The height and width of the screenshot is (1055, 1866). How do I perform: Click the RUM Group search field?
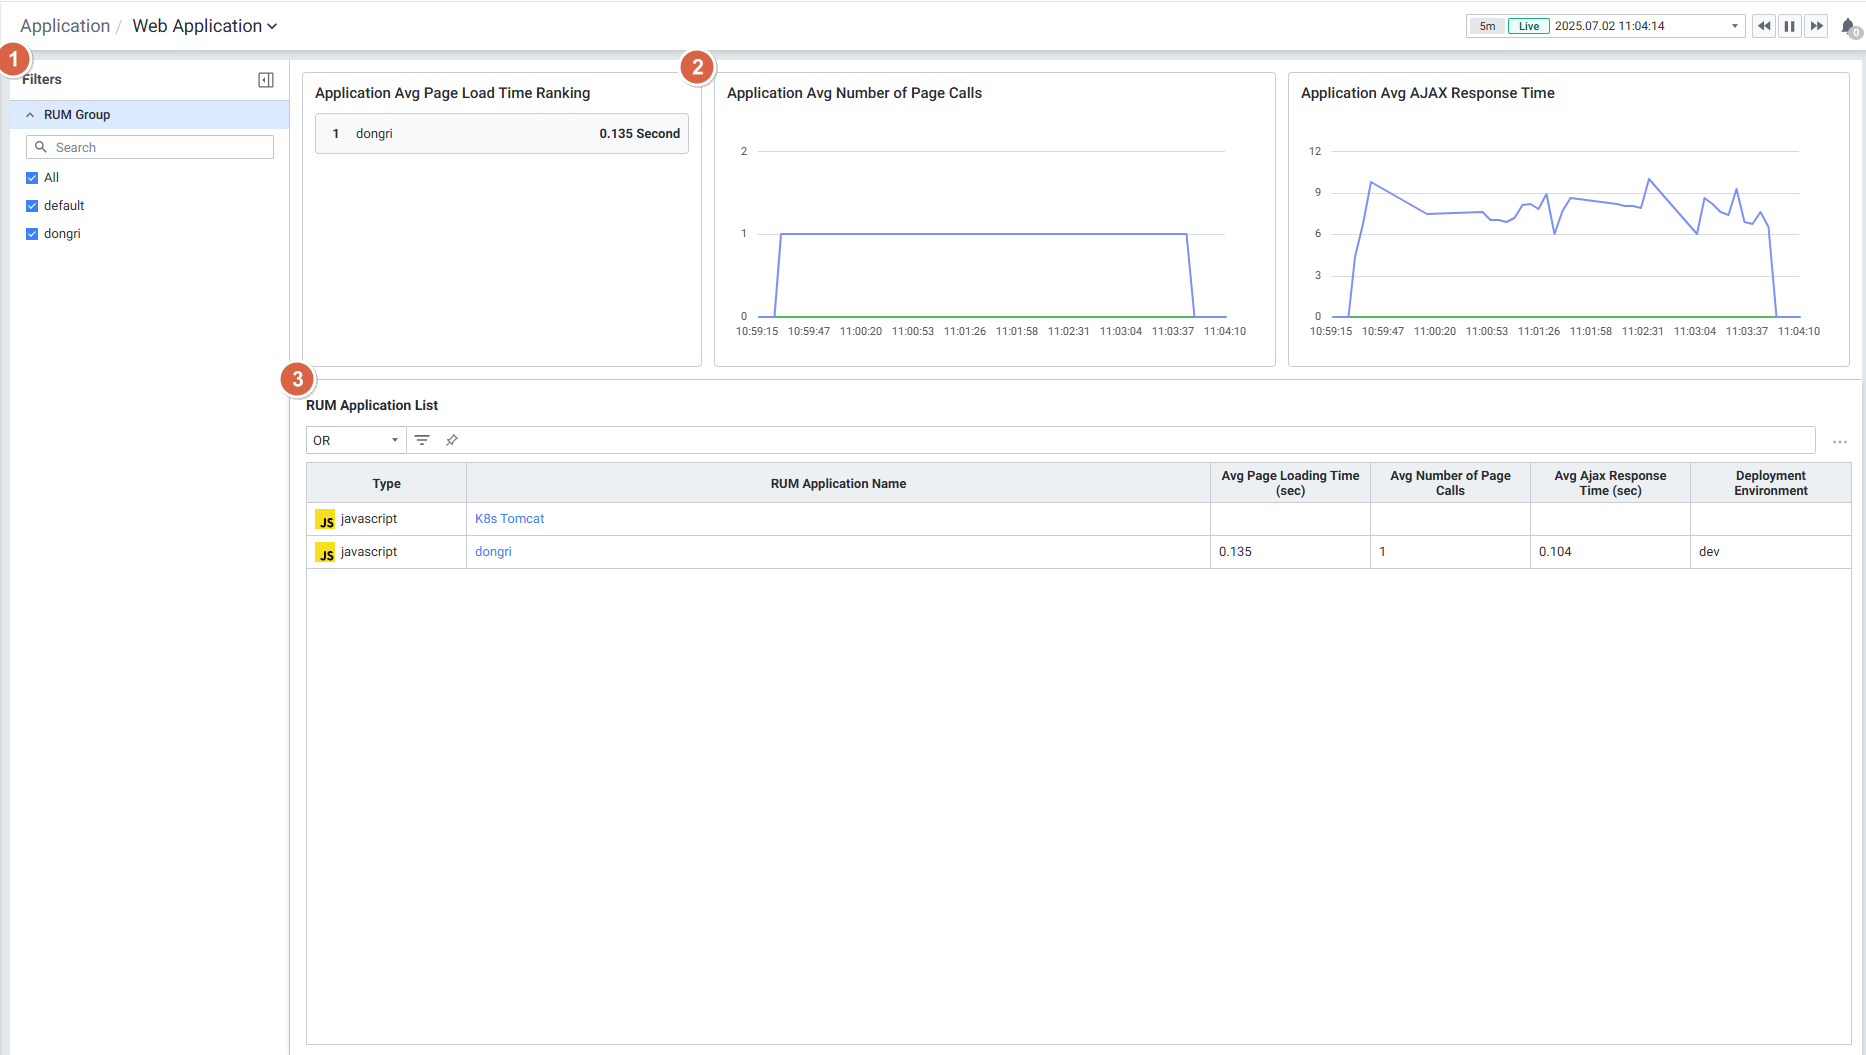point(150,147)
